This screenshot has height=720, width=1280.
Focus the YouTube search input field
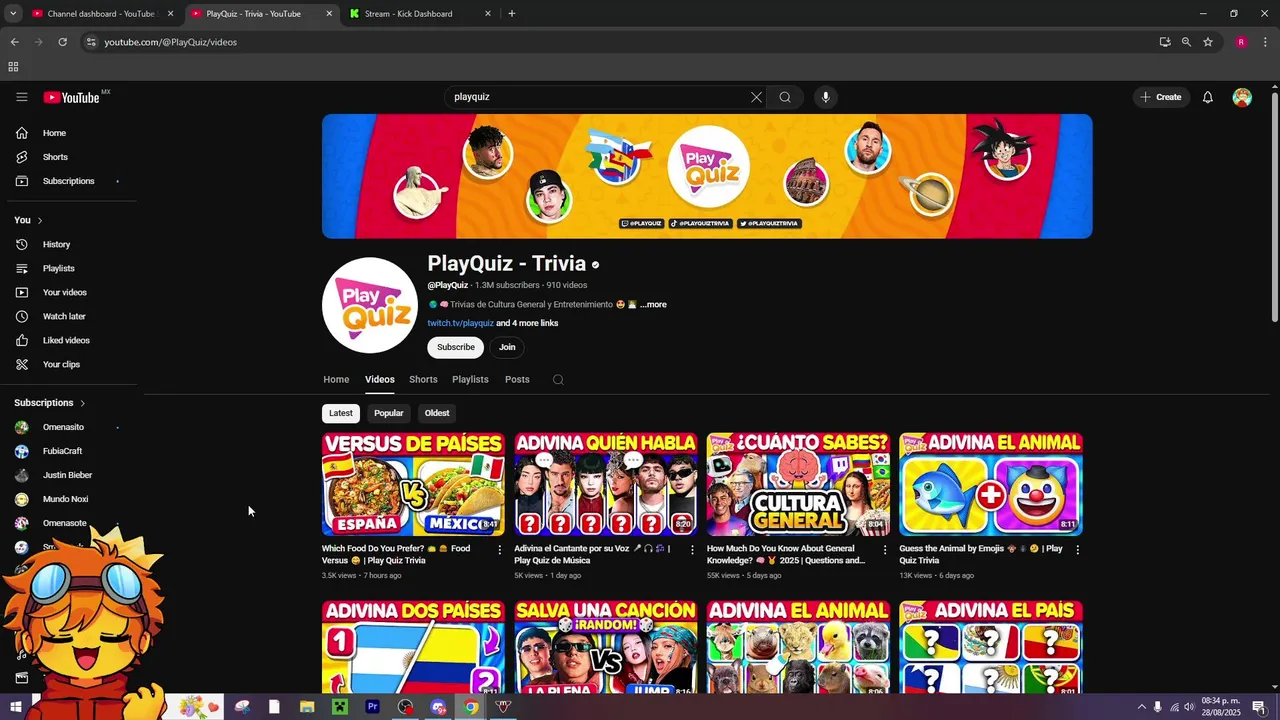pos(598,97)
